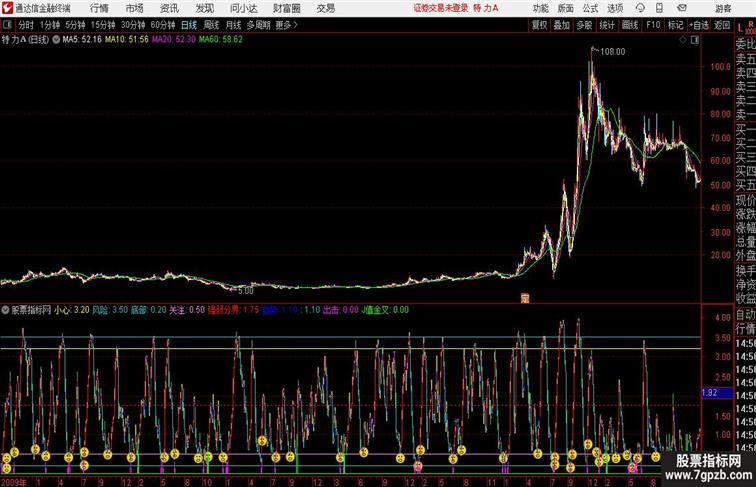Toggle the left panel icon beside 分时
This screenshot has height=487, width=756.
point(7,25)
